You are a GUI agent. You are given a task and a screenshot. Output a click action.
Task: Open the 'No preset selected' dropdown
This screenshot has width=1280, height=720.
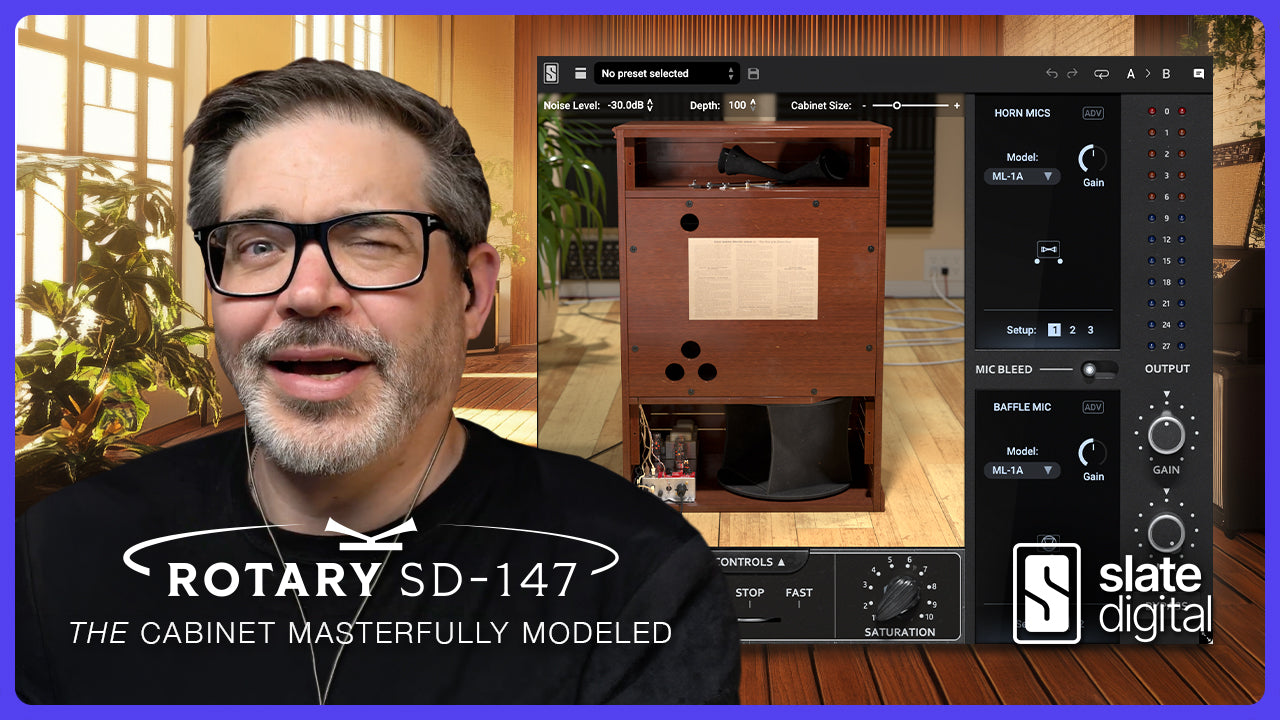point(667,73)
